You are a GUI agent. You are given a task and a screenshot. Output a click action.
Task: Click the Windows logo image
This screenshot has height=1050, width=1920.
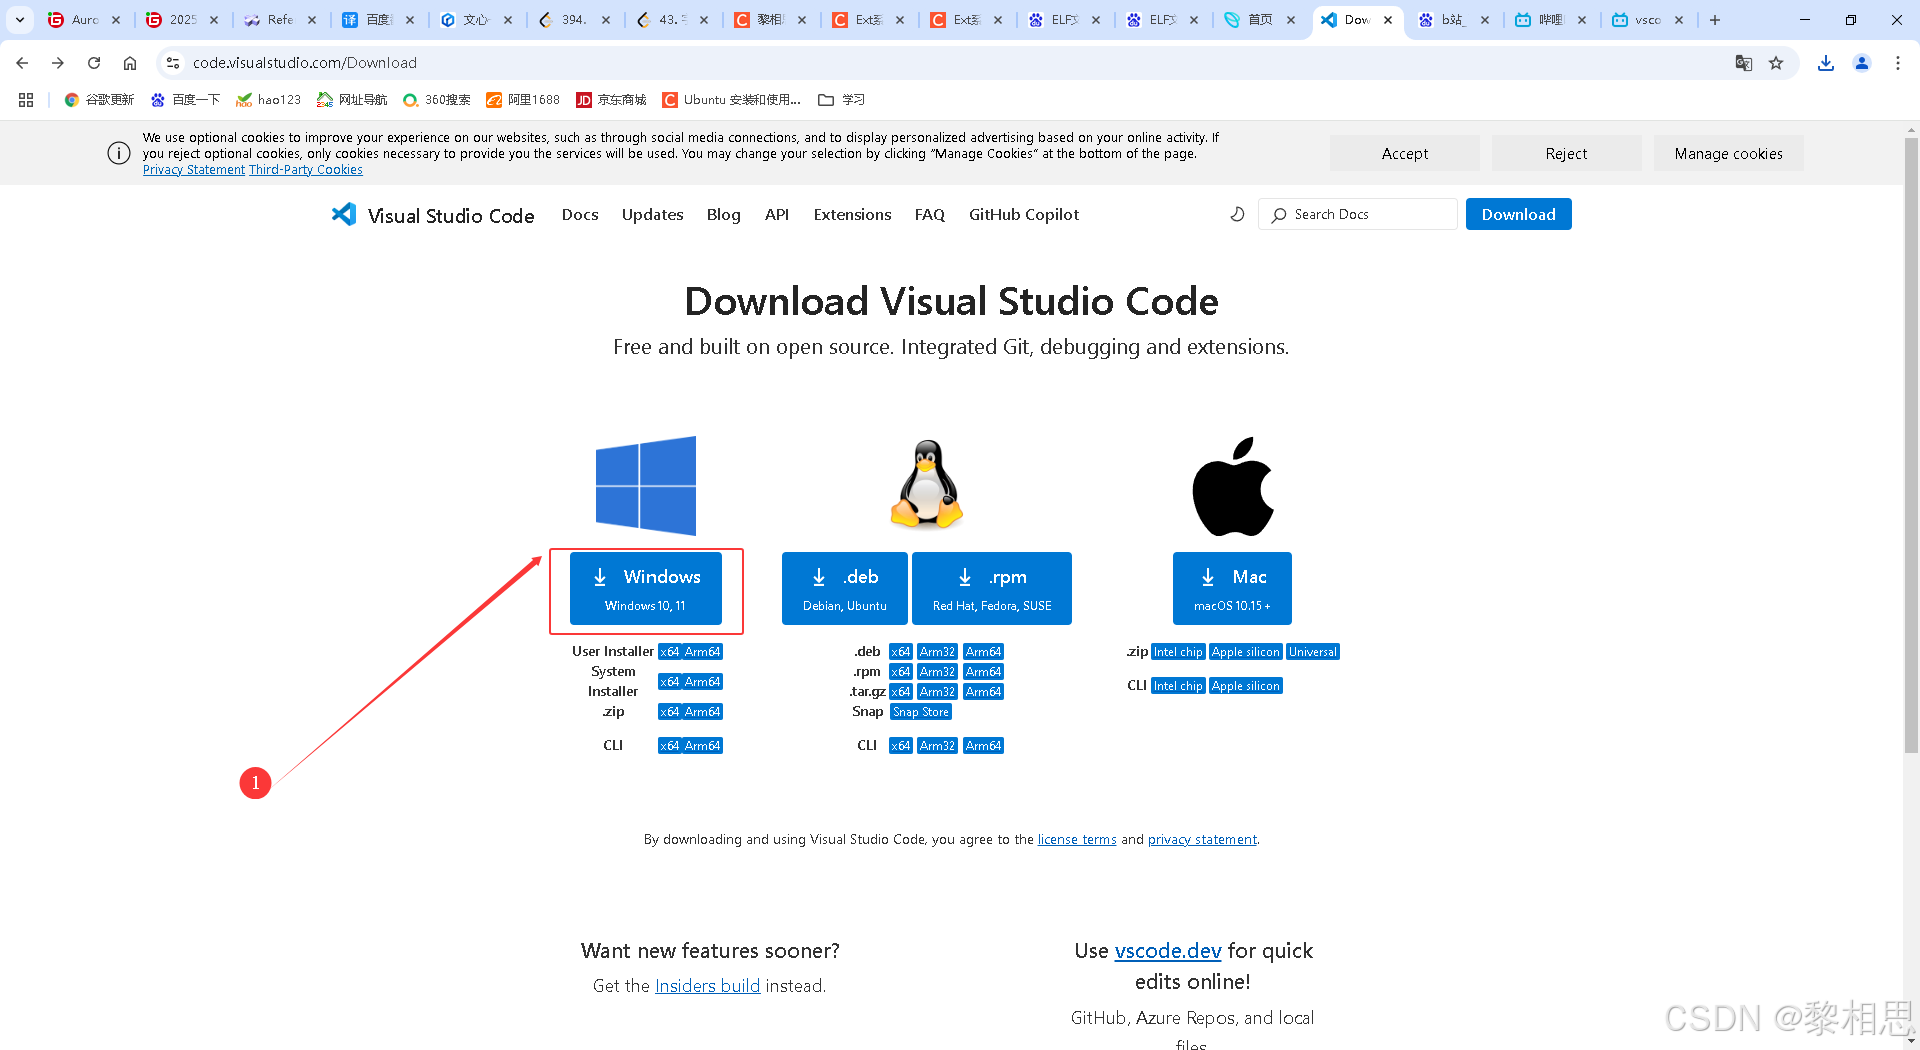pyautogui.click(x=646, y=485)
